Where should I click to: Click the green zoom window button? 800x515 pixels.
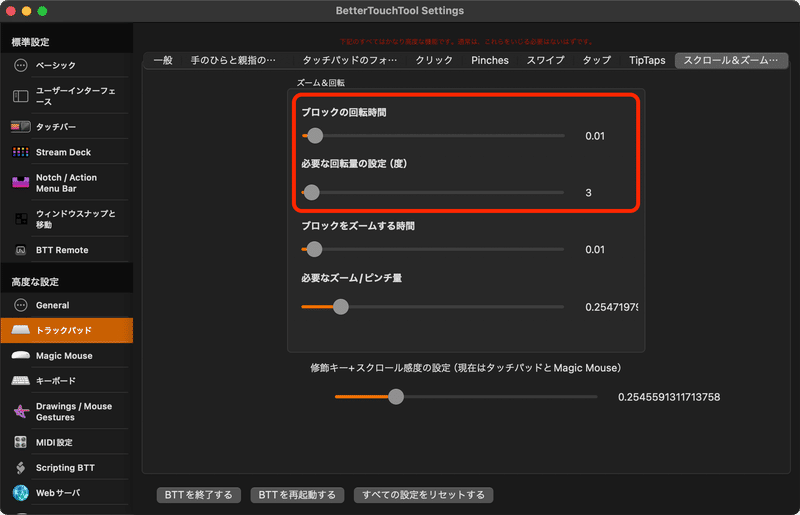click(x=42, y=11)
